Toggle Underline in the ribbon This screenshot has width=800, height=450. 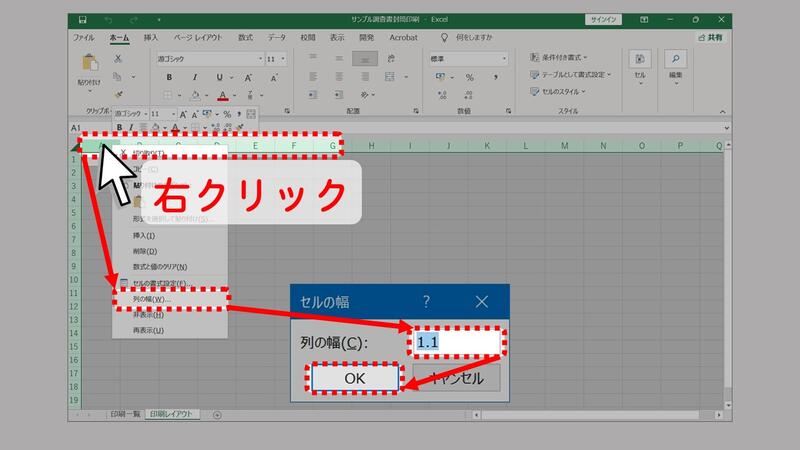pyautogui.click(x=219, y=78)
